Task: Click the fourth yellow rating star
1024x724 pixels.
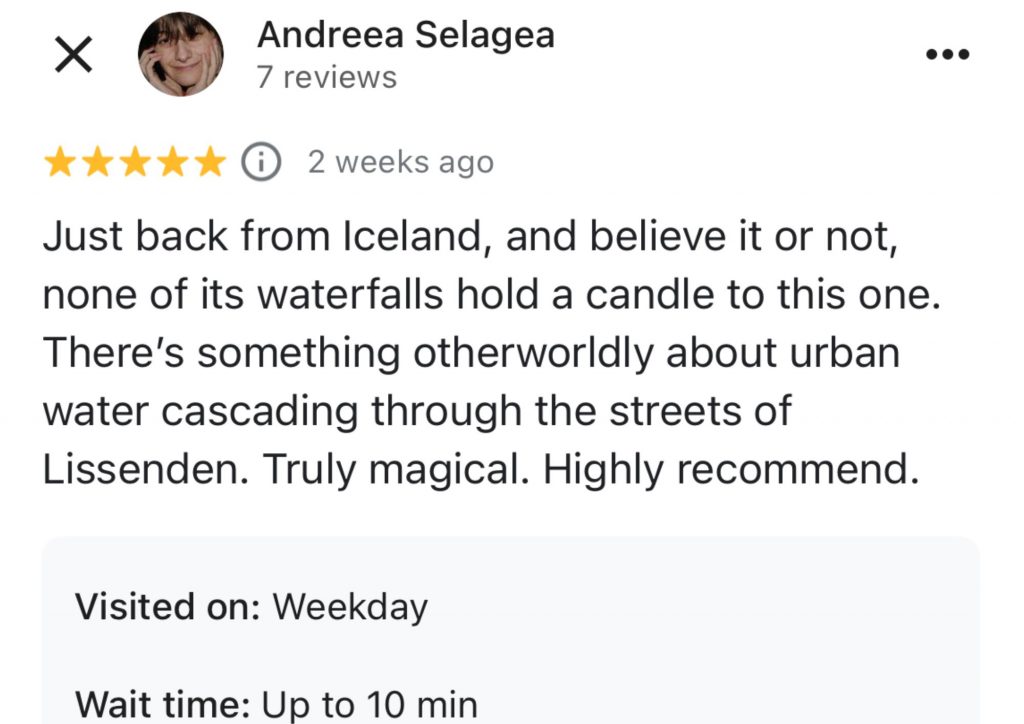Action: pyautogui.click(x=172, y=161)
